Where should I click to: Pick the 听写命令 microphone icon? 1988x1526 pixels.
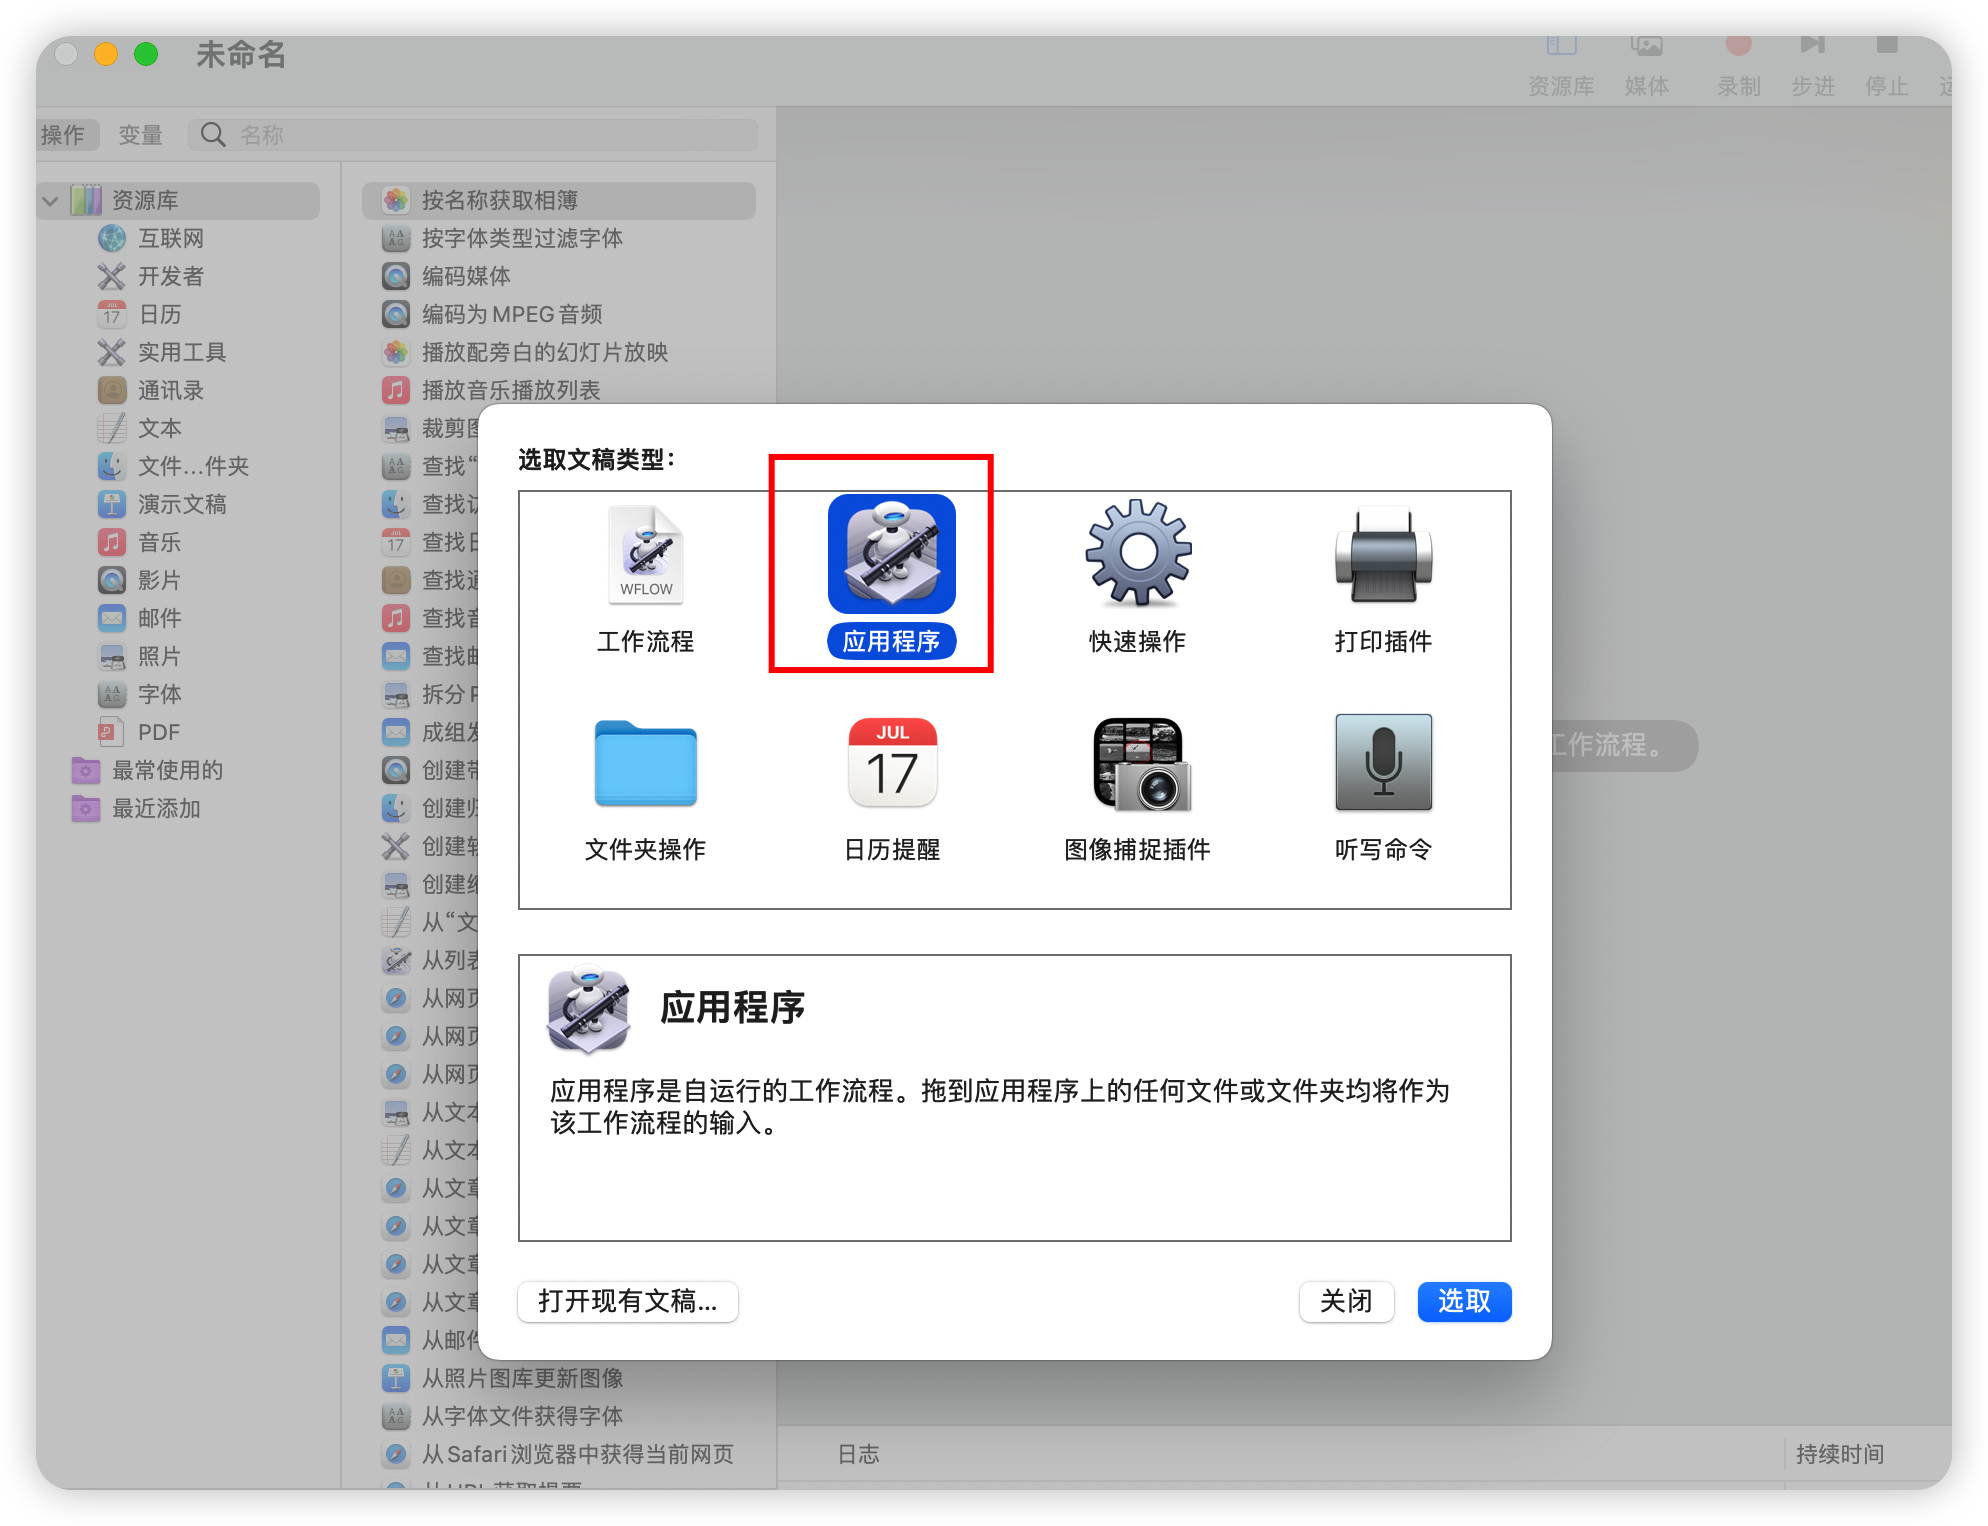pyautogui.click(x=1383, y=764)
